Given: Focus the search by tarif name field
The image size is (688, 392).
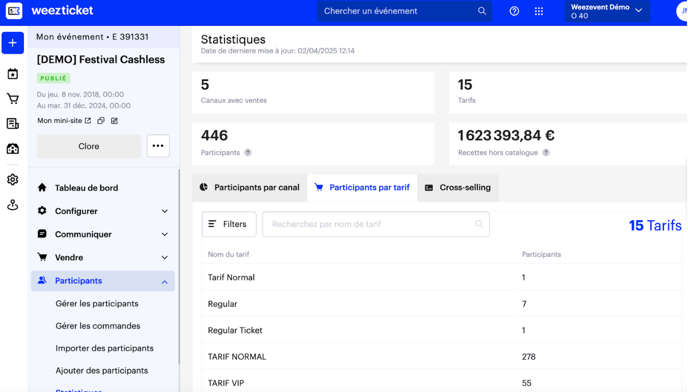Looking at the screenshot, I should 376,224.
